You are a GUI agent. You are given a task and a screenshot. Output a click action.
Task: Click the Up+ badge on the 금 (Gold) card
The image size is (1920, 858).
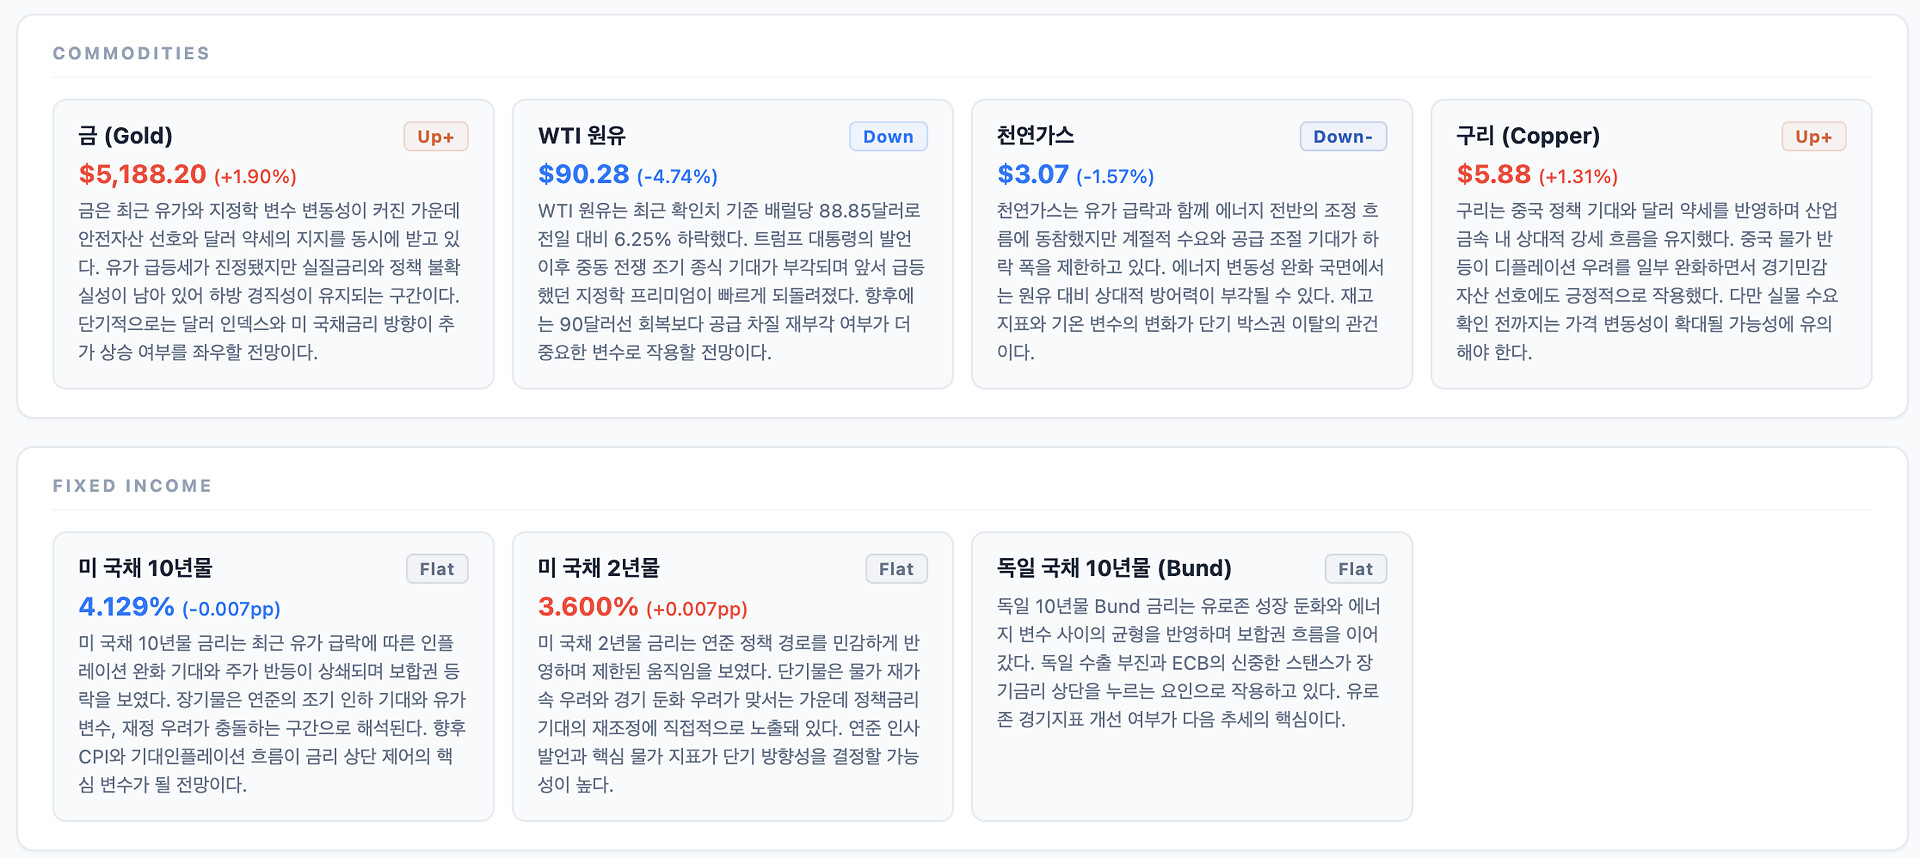(435, 137)
